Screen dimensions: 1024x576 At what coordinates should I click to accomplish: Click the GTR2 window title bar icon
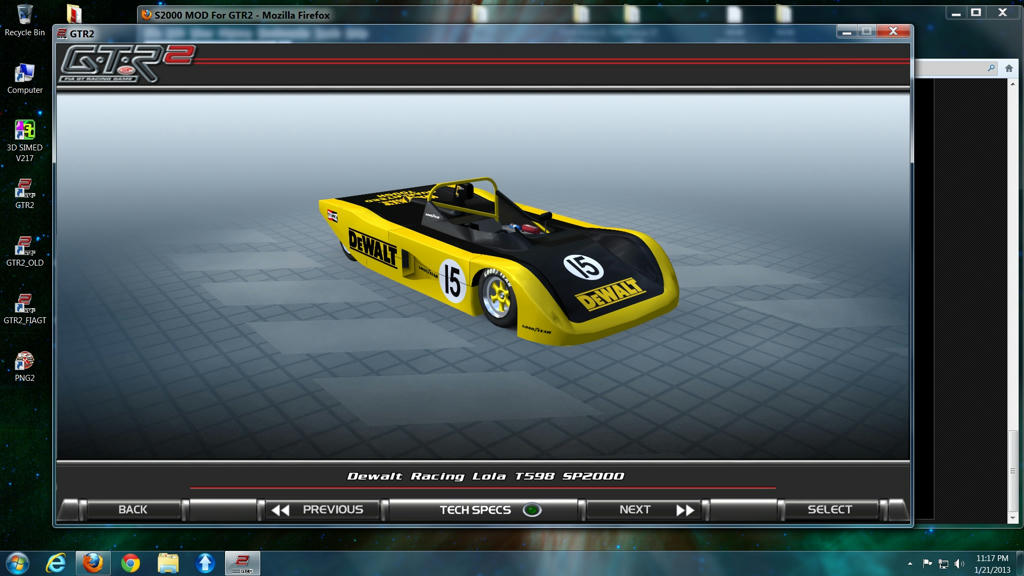(x=62, y=33)
